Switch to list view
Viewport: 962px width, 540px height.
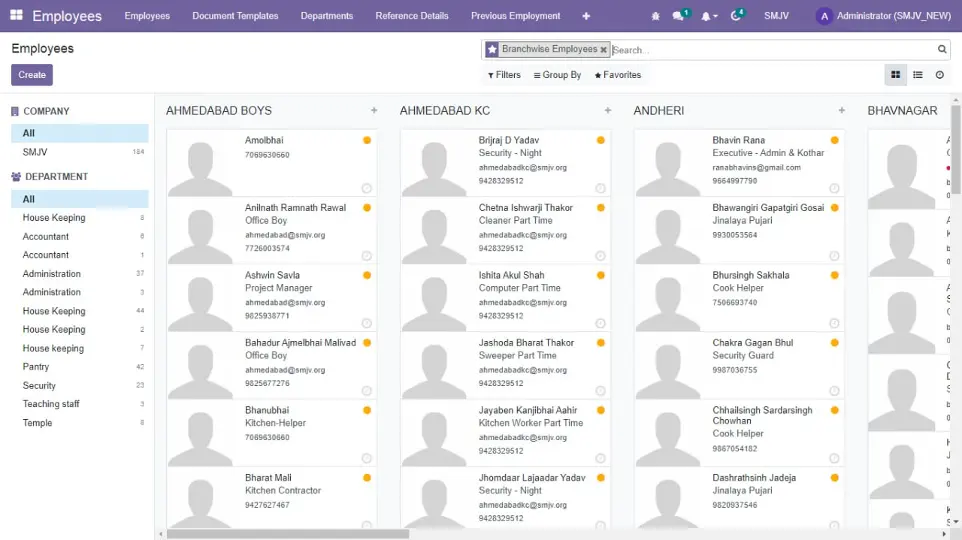coord(917,75)
